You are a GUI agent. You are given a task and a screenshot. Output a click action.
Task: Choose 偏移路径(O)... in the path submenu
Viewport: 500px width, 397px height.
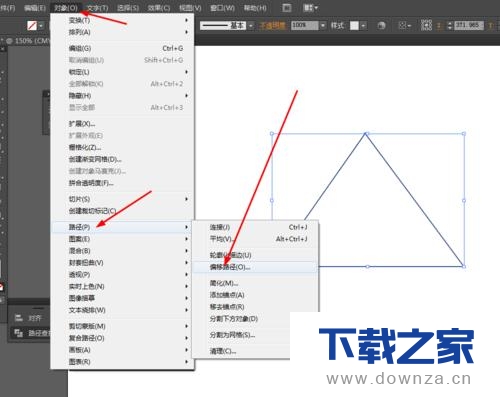tap(255, 267)
